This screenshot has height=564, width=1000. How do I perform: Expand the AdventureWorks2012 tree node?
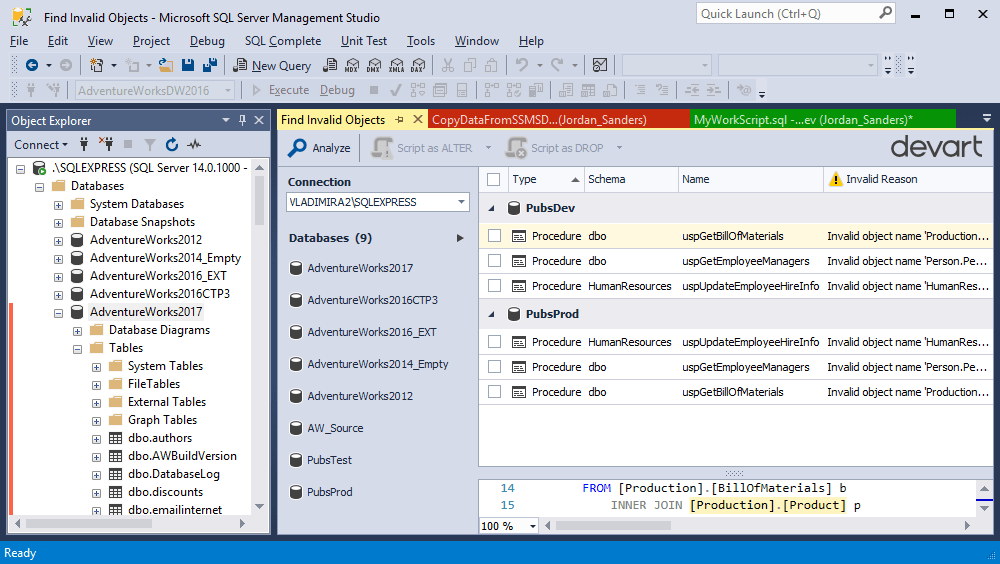(58, 241)
